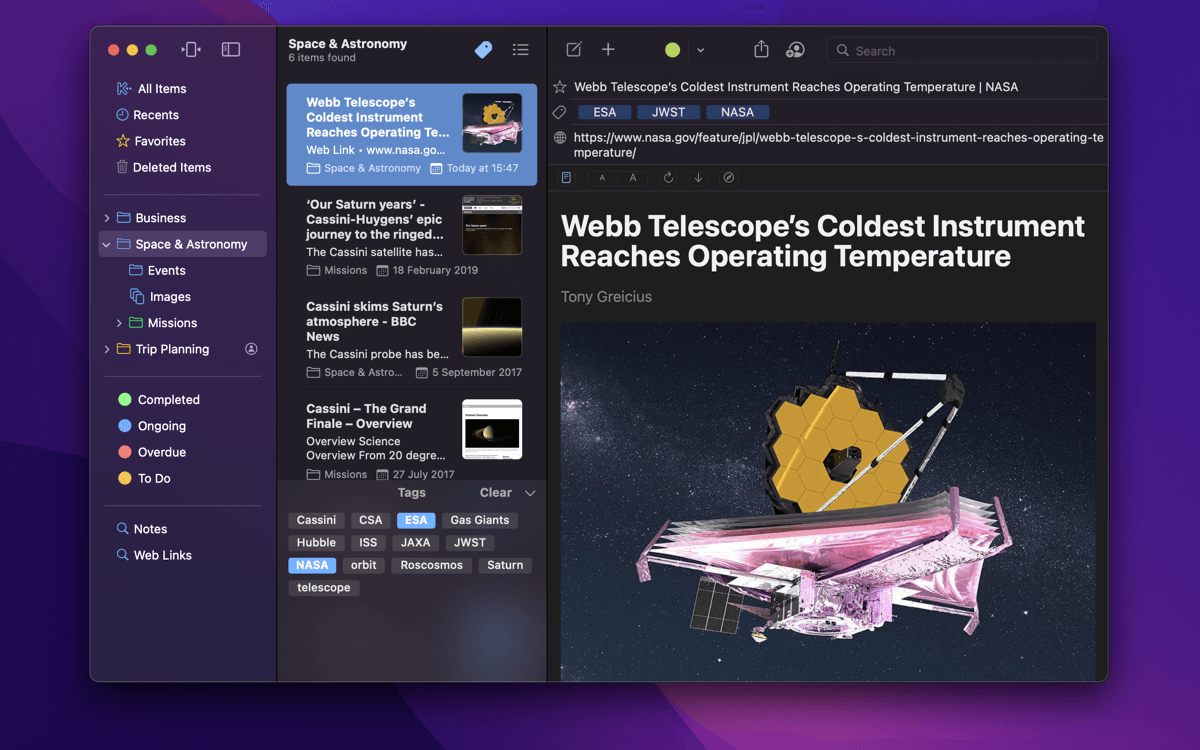Open Cassini Grand Finale item thumbnail
The image size is (1200, 750).
pos(492,429)
